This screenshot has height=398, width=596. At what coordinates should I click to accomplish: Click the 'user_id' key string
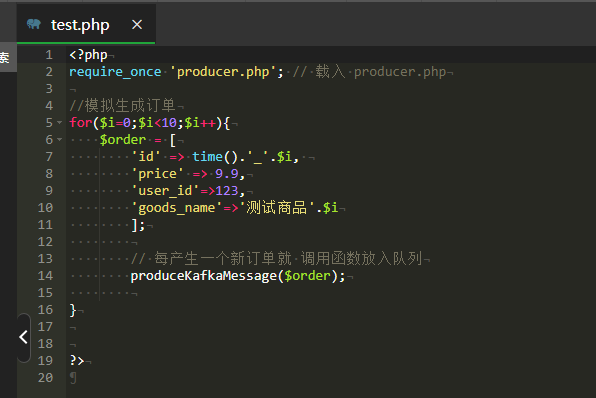point(165,191)
